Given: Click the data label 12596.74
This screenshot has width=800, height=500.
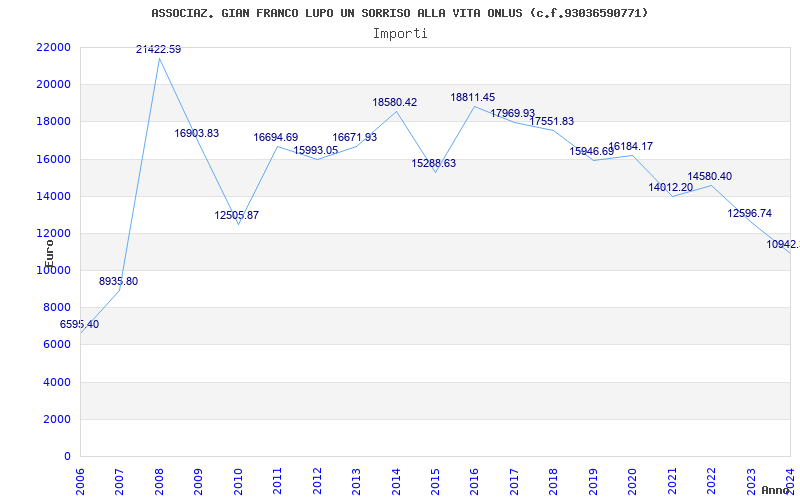Looking at the screenshot, I should click(x=750, y=214).
